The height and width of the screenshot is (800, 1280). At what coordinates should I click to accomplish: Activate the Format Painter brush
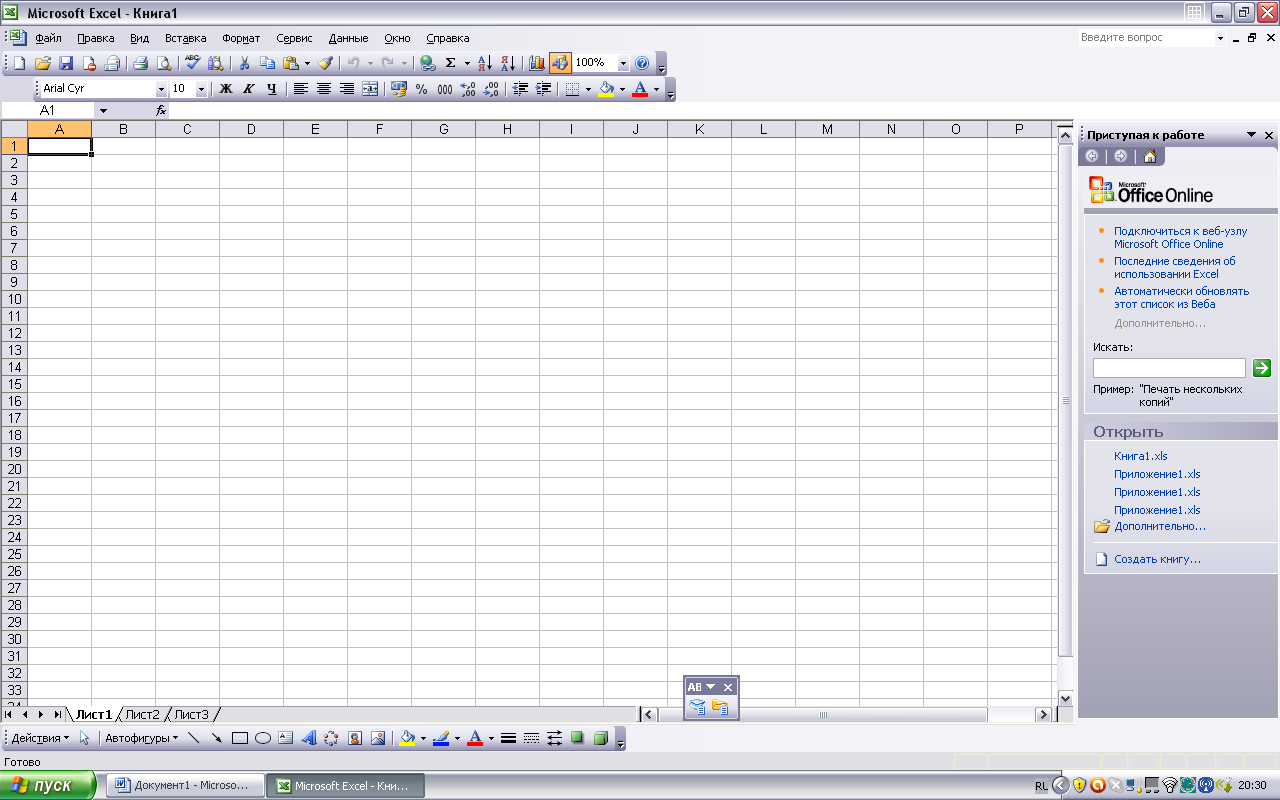point(325,63)
